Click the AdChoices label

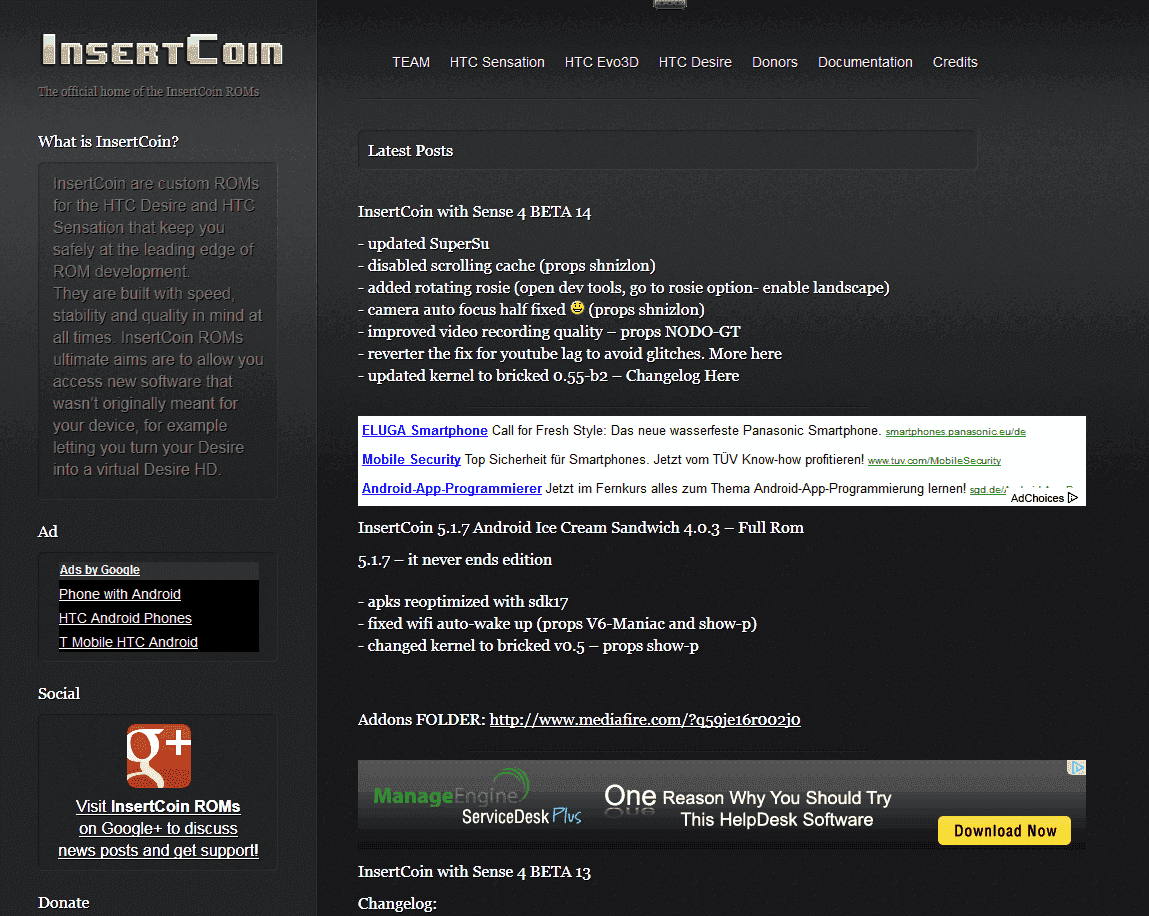[1037, 498]
